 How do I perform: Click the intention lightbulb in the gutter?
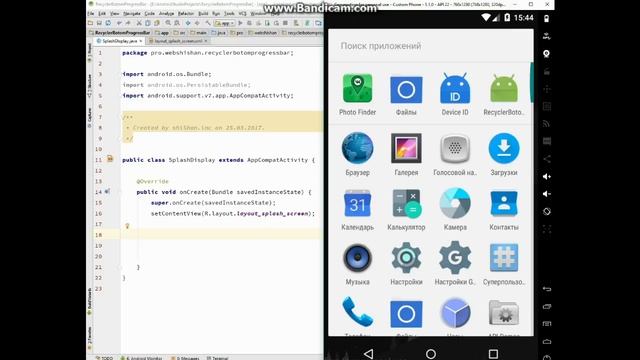point(127,226)
